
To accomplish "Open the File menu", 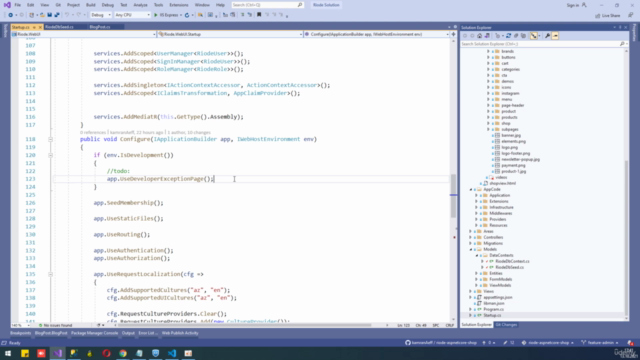I will 18,5.
